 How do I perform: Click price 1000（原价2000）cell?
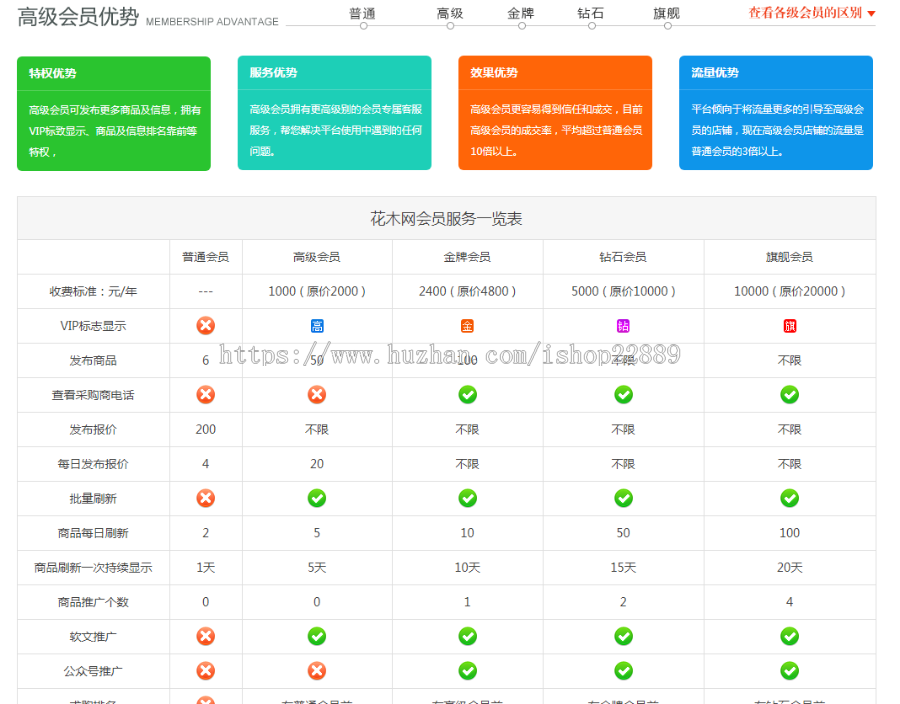pos(317,291)
